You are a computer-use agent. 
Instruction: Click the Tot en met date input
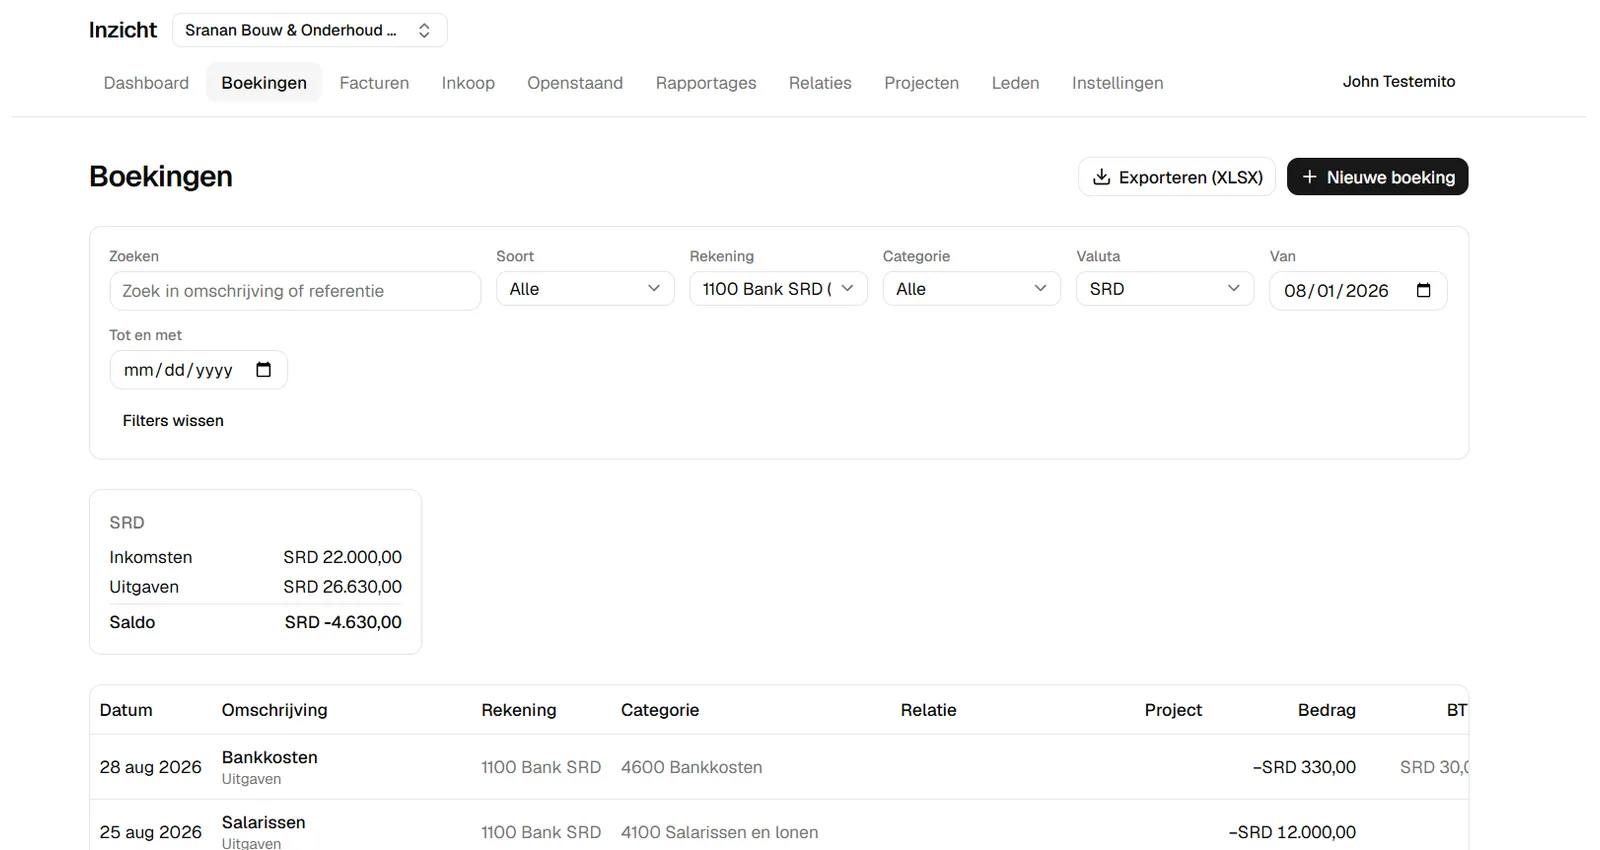pos(198,370)
